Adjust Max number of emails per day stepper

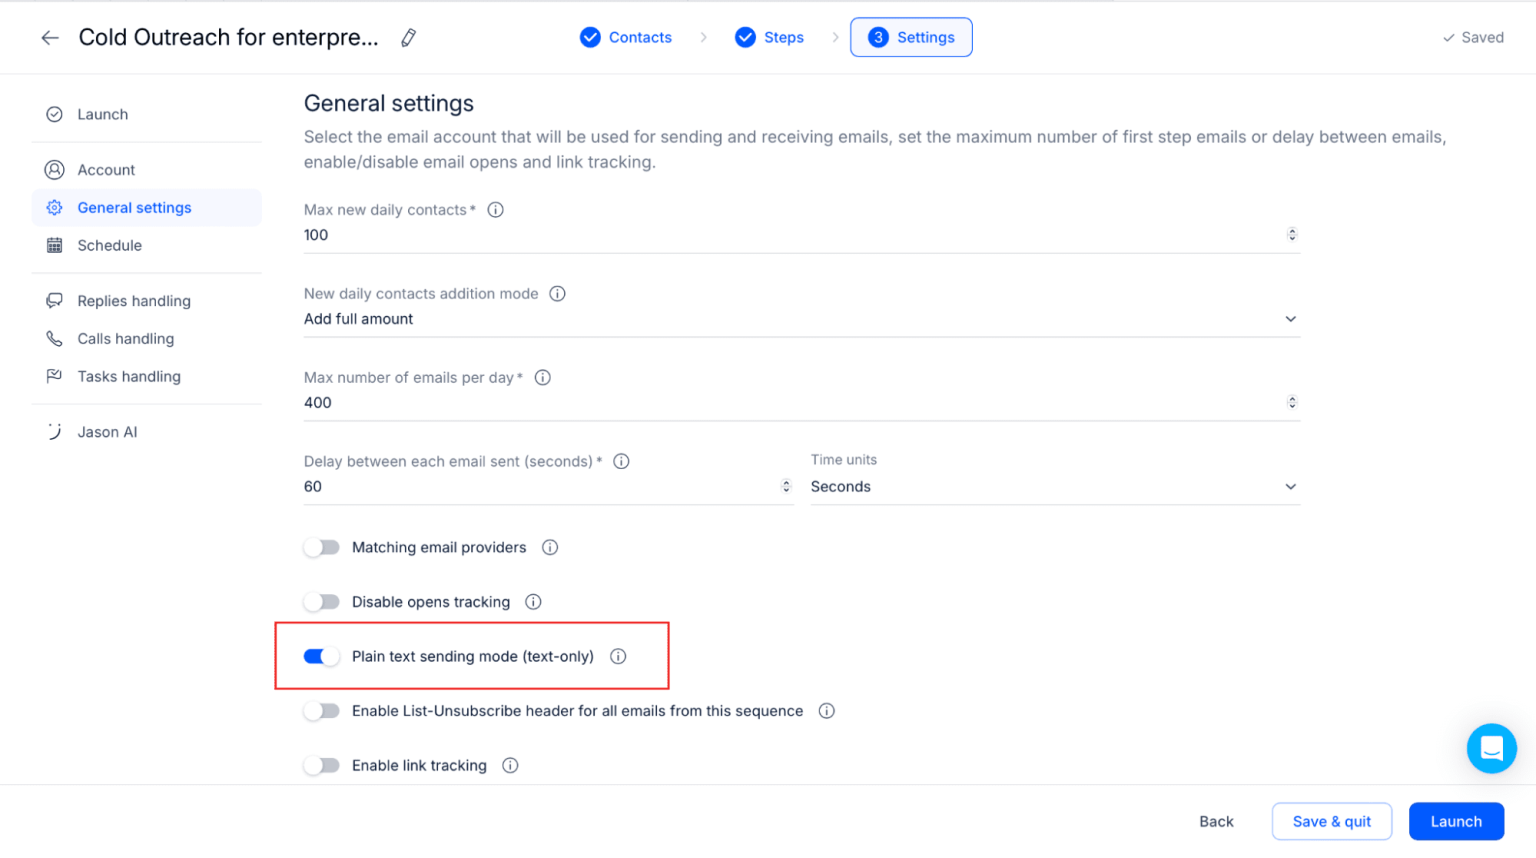click(1292, 402)
